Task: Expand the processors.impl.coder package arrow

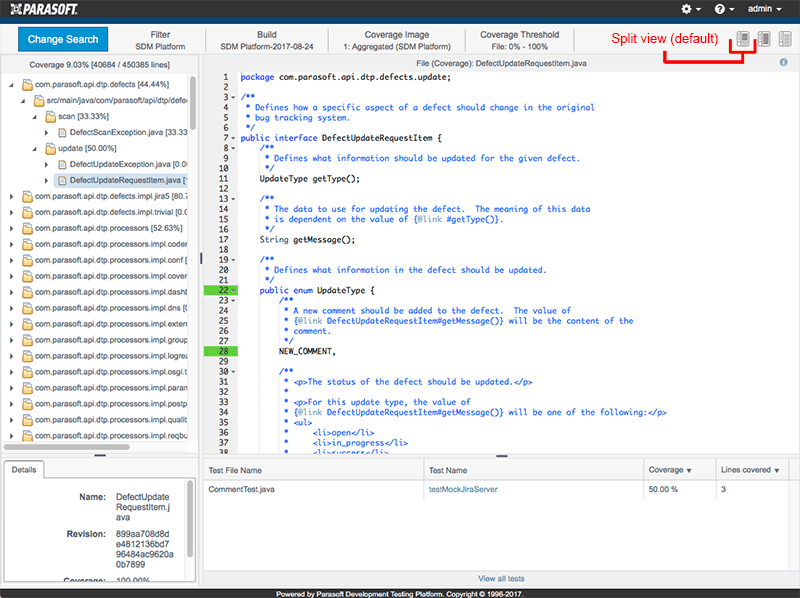Action: pos(11,244)
